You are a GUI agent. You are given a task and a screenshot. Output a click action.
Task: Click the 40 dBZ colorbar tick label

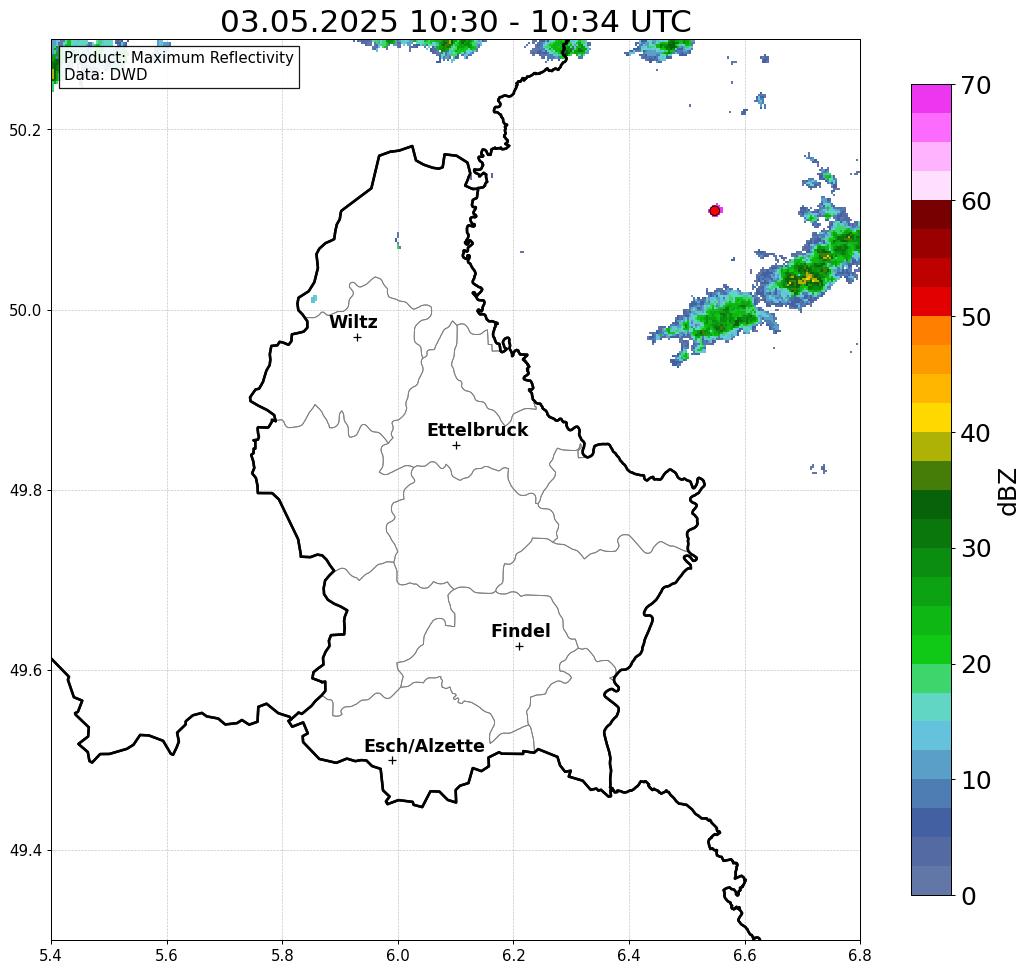975,433
